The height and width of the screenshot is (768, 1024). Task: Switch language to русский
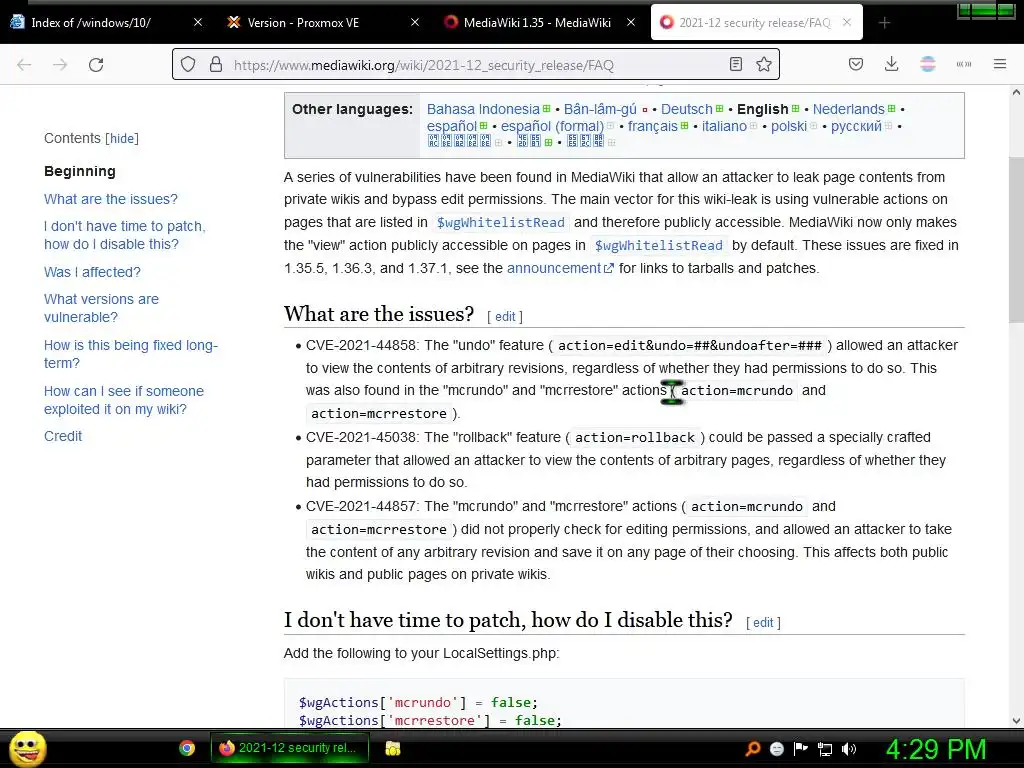coord(856,126)
